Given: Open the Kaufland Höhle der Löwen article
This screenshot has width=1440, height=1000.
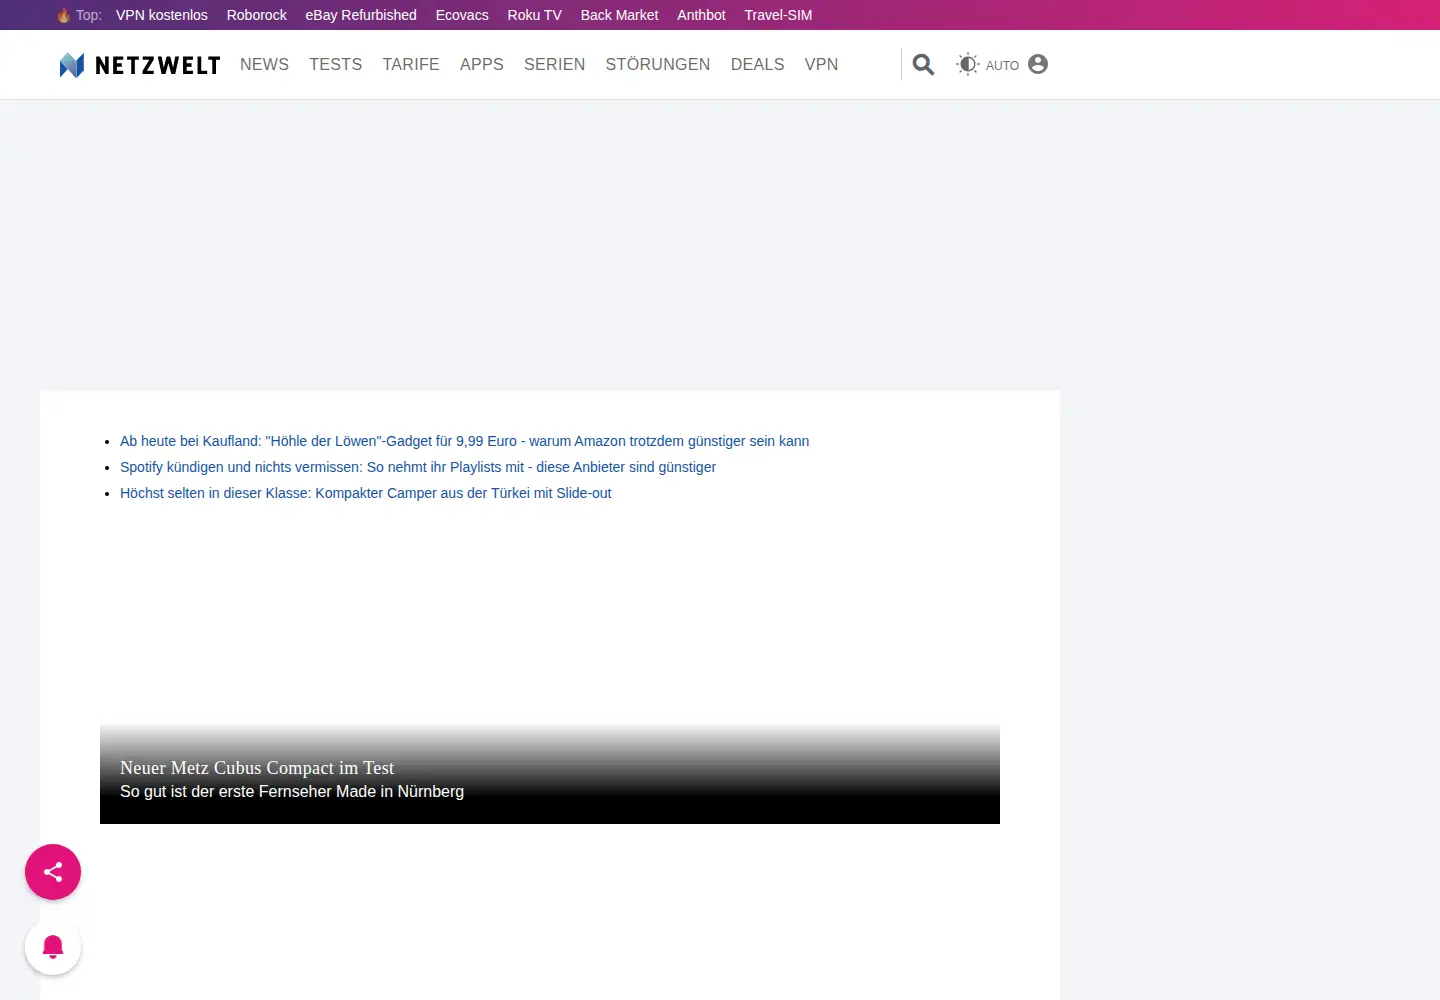Looking at the screenshot, I should click(x=465, y=441).
